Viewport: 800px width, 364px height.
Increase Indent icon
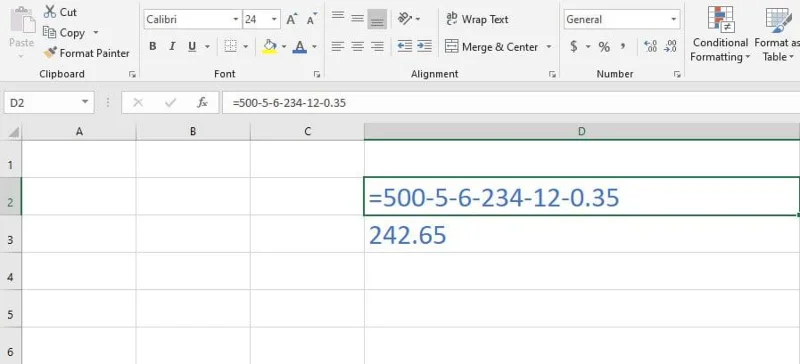[424, 46]
